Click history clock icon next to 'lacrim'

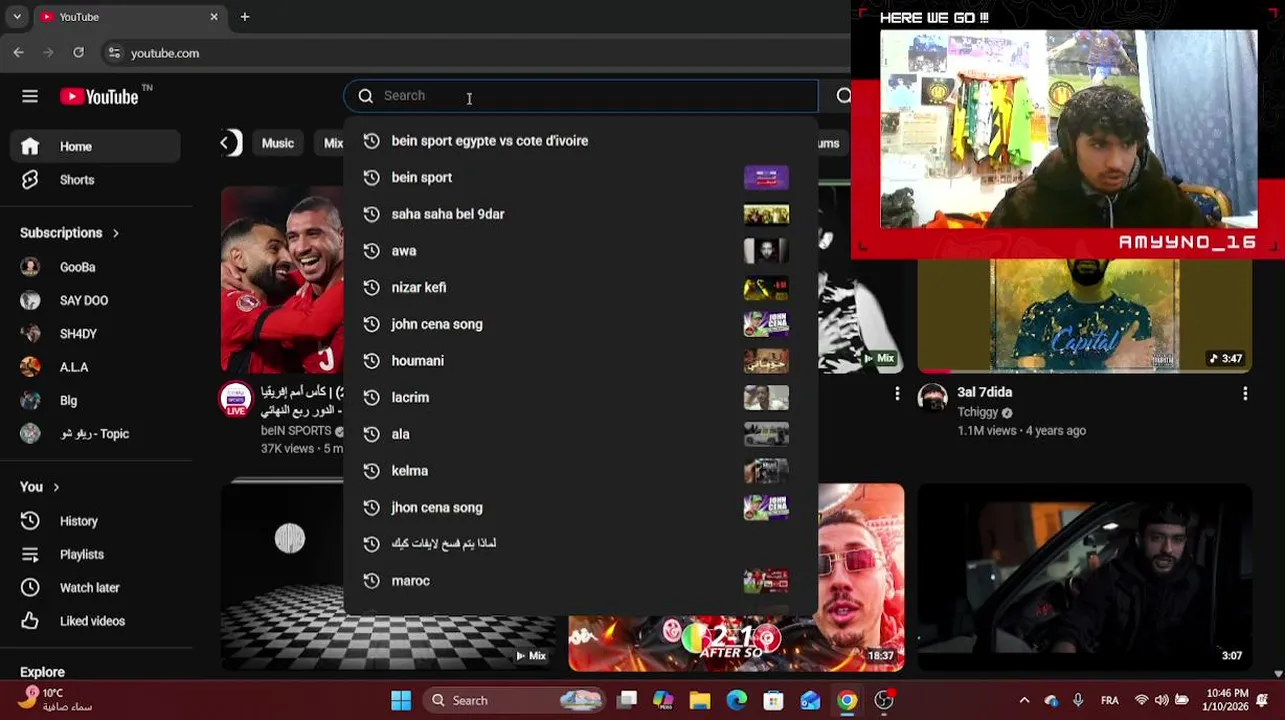(371, 398)
